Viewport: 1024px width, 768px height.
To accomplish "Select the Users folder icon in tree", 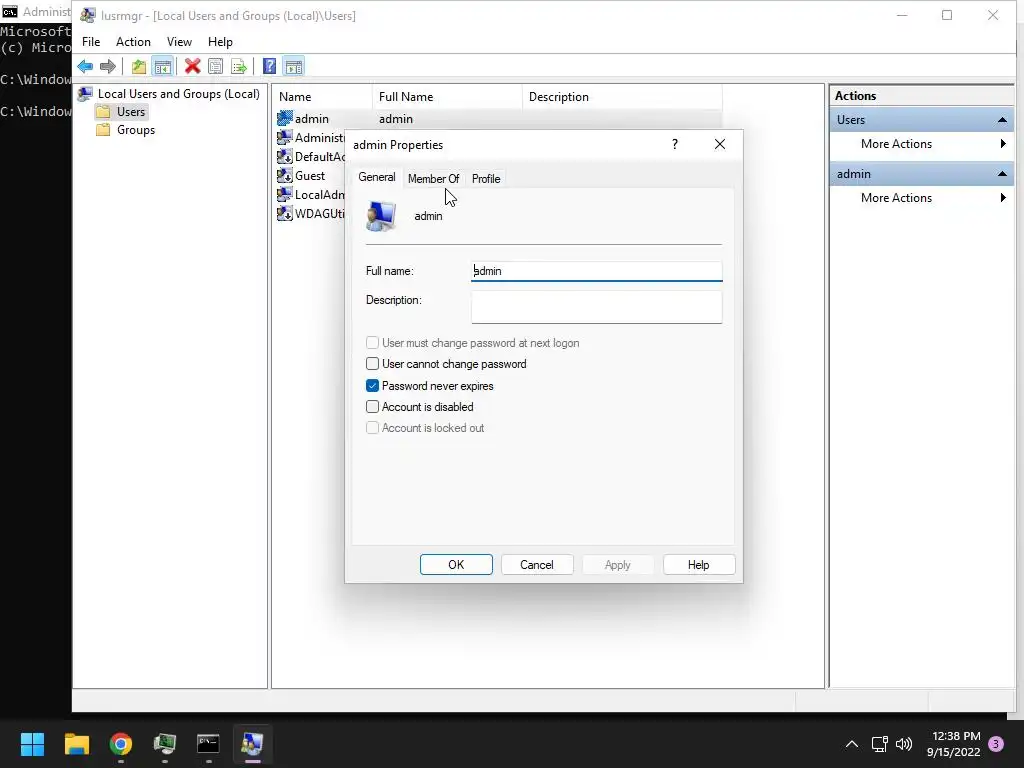I will tap(103, 112).
